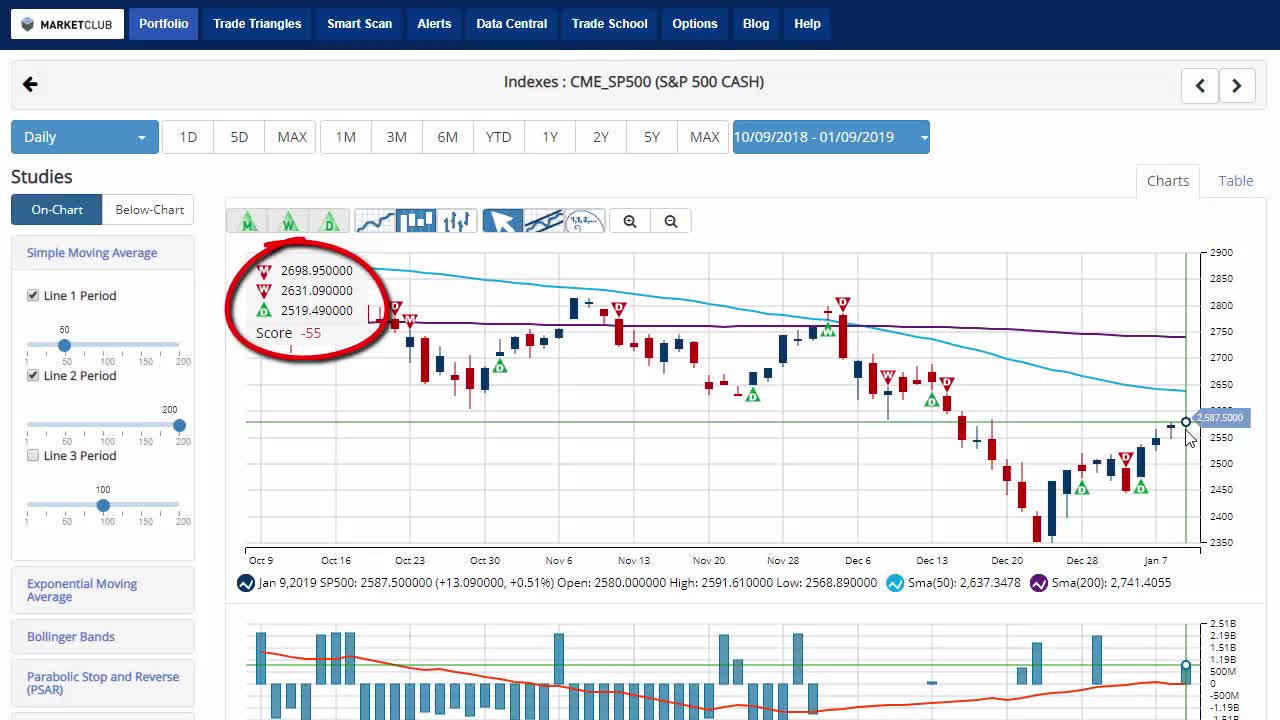Switch to candlestick chart style
The image size is (1280, 720).
coord(416,221)
